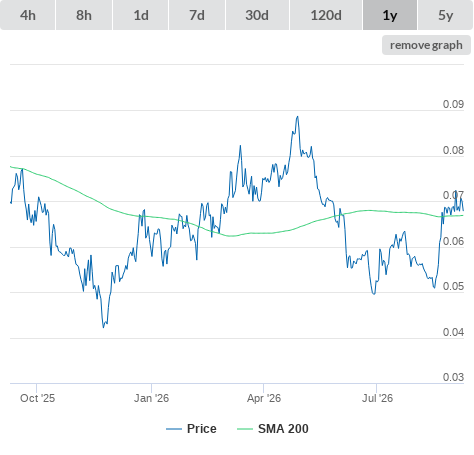This screenshot has height=455, width=474.
Task: Click the blue Price line swatch
Action: tap(174, 429)
